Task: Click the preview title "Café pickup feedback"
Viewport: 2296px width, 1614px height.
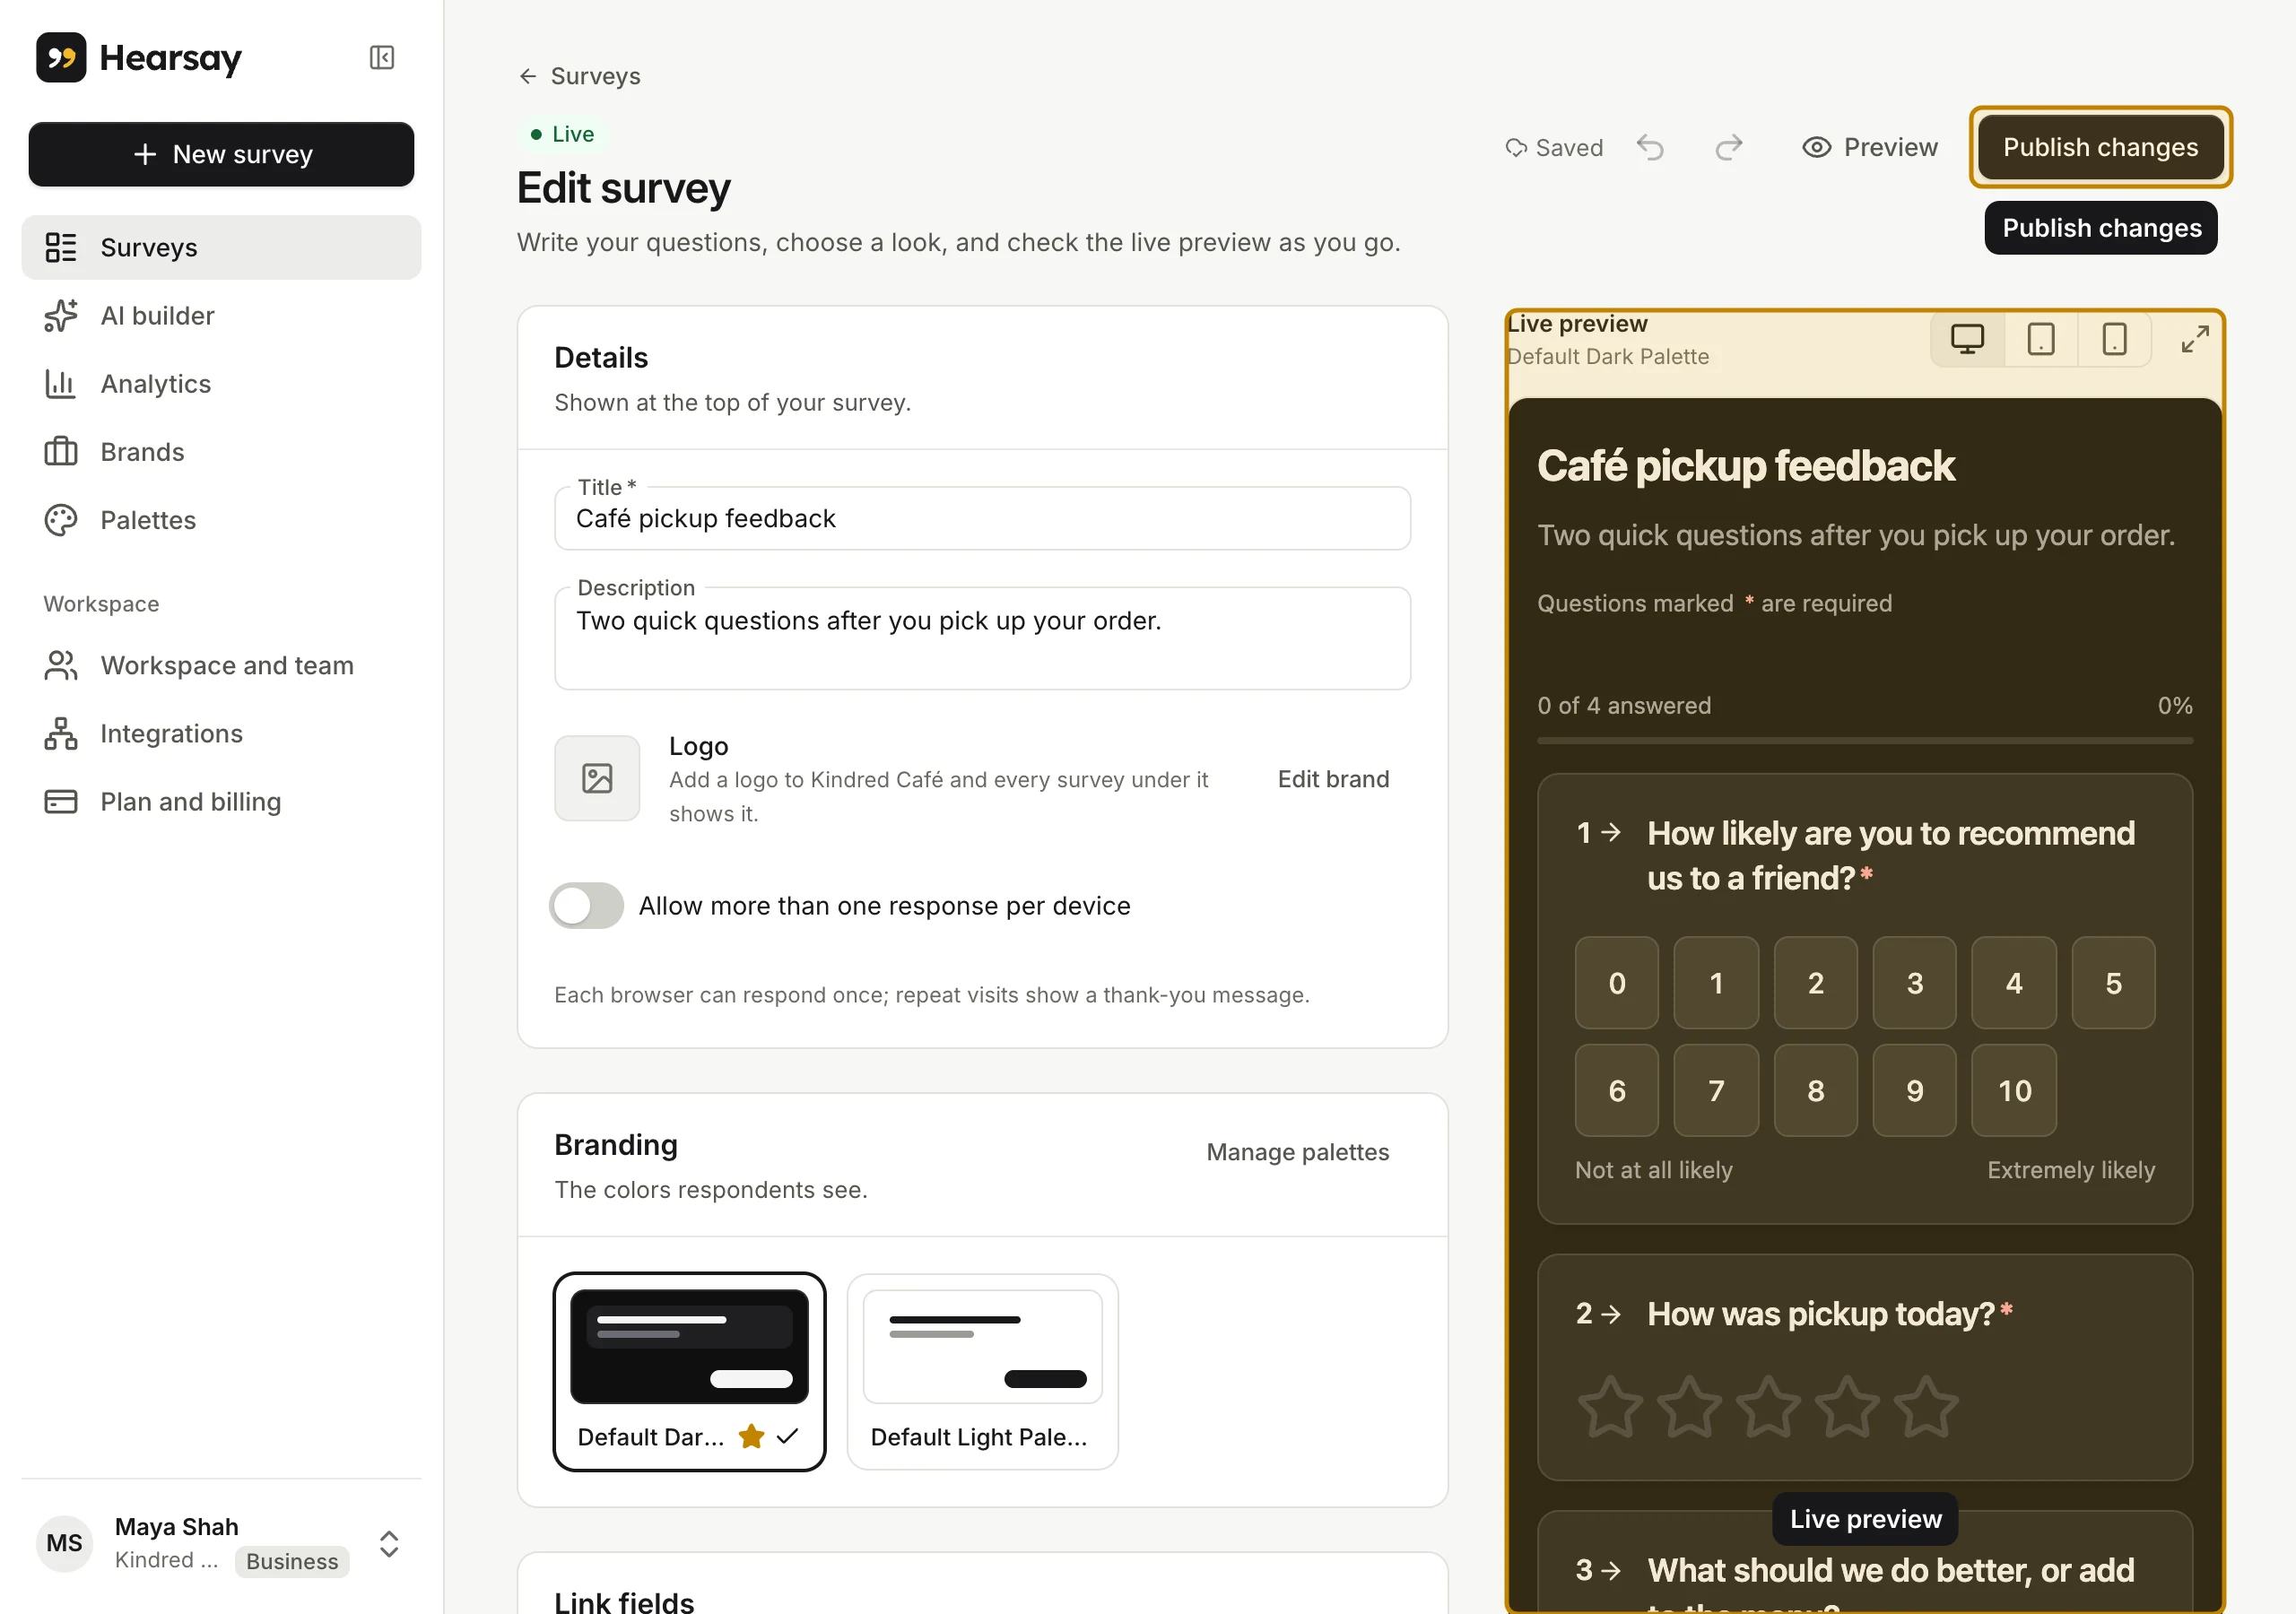Action: click(1745, 466)
